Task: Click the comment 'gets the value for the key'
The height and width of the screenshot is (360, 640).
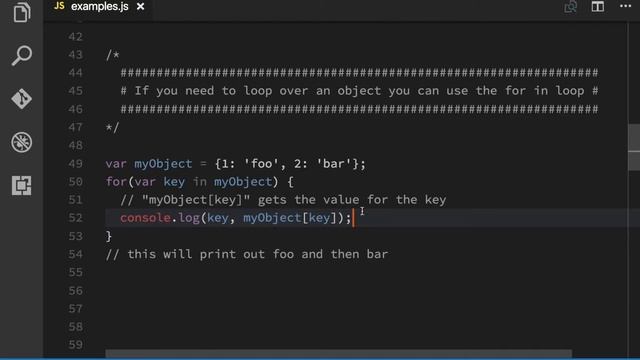Action: 352,200
